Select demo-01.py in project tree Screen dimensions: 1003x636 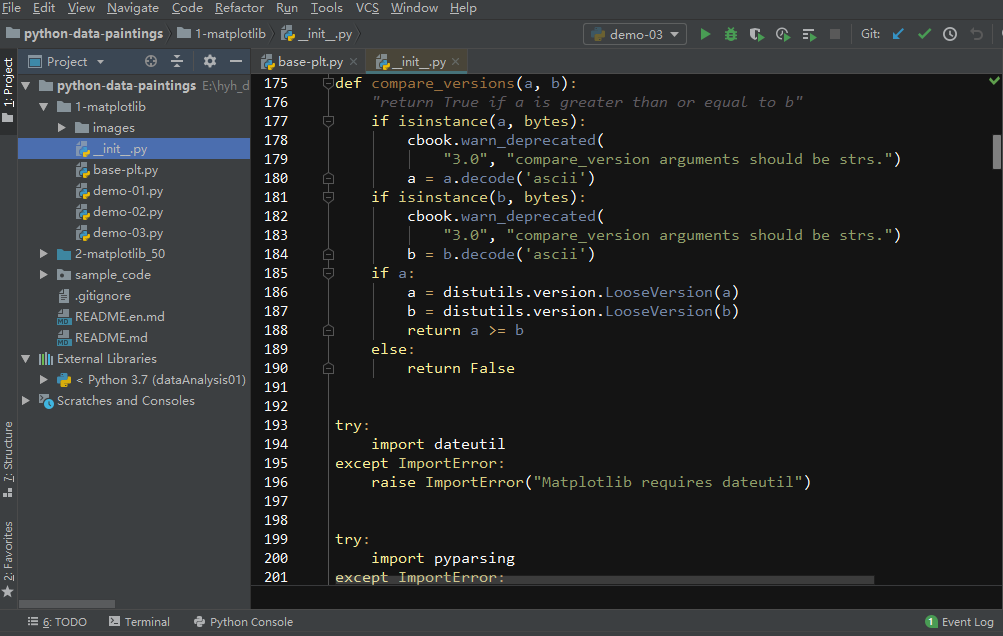[x=128, y=191]
